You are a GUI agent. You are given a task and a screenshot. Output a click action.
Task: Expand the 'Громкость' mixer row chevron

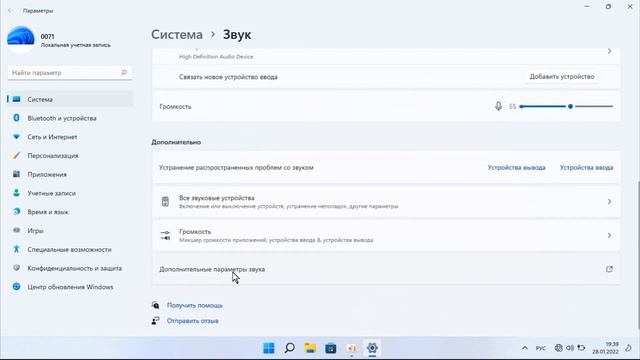click(609, 236)
